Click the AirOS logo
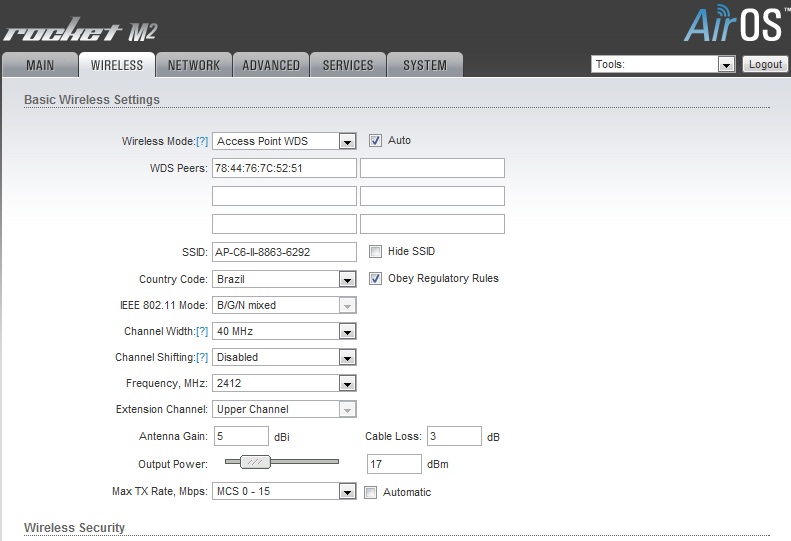 735,23
